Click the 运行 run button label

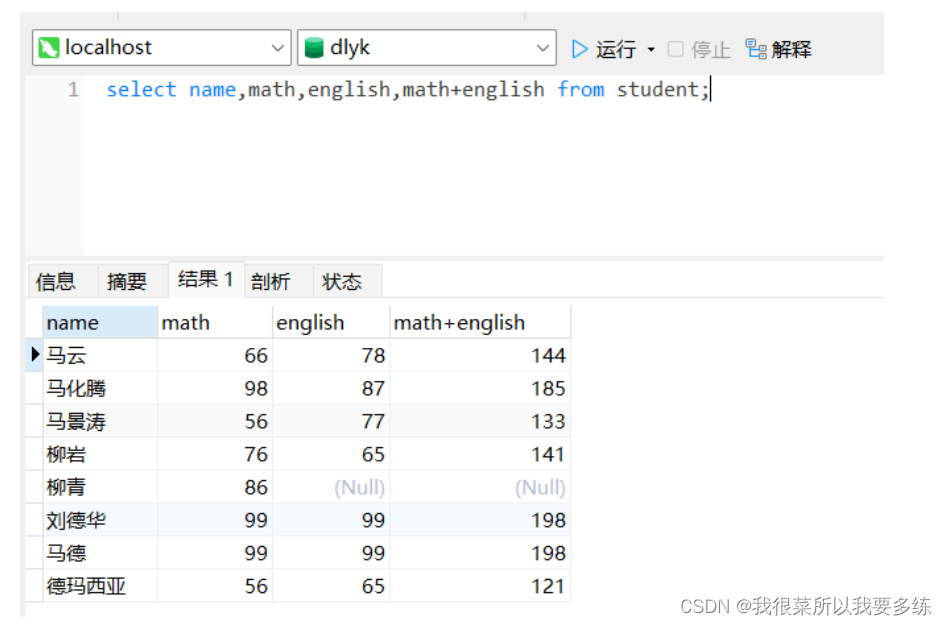615,50
